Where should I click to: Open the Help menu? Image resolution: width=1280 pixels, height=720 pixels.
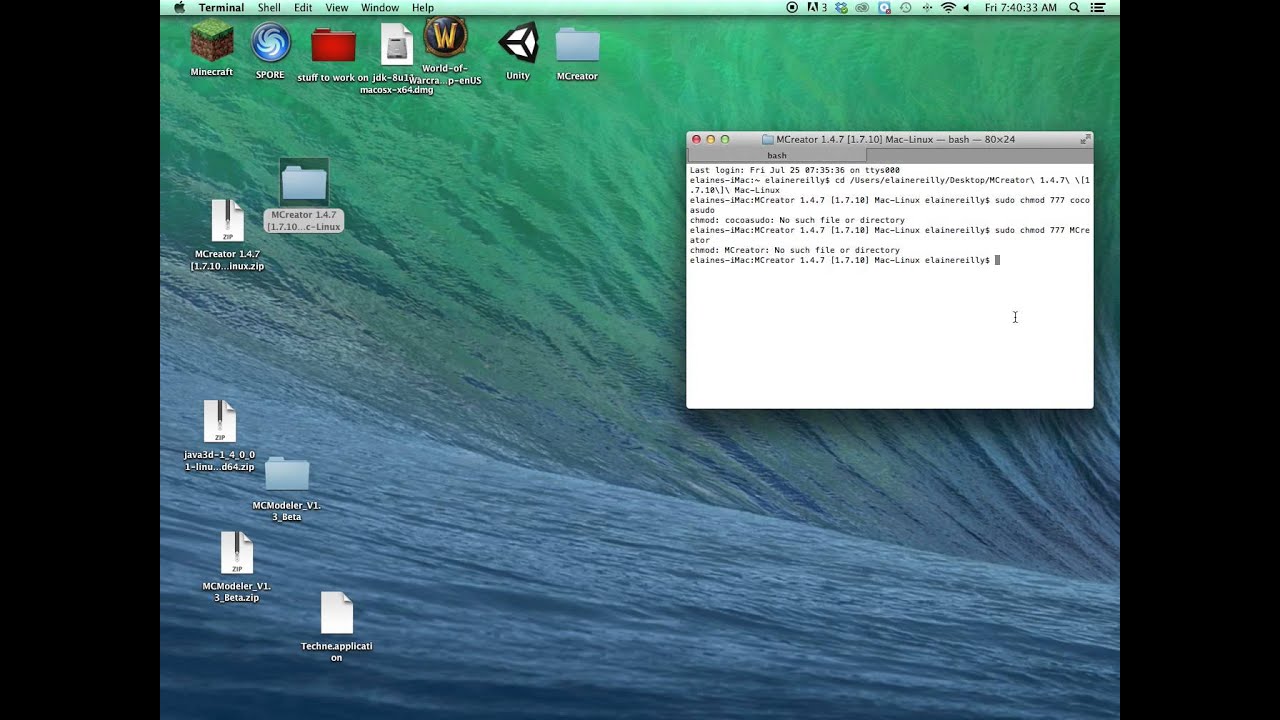[423, 7]
